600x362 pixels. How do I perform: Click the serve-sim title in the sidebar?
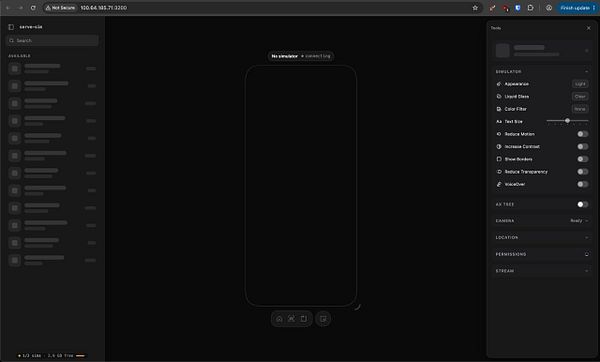31,27
